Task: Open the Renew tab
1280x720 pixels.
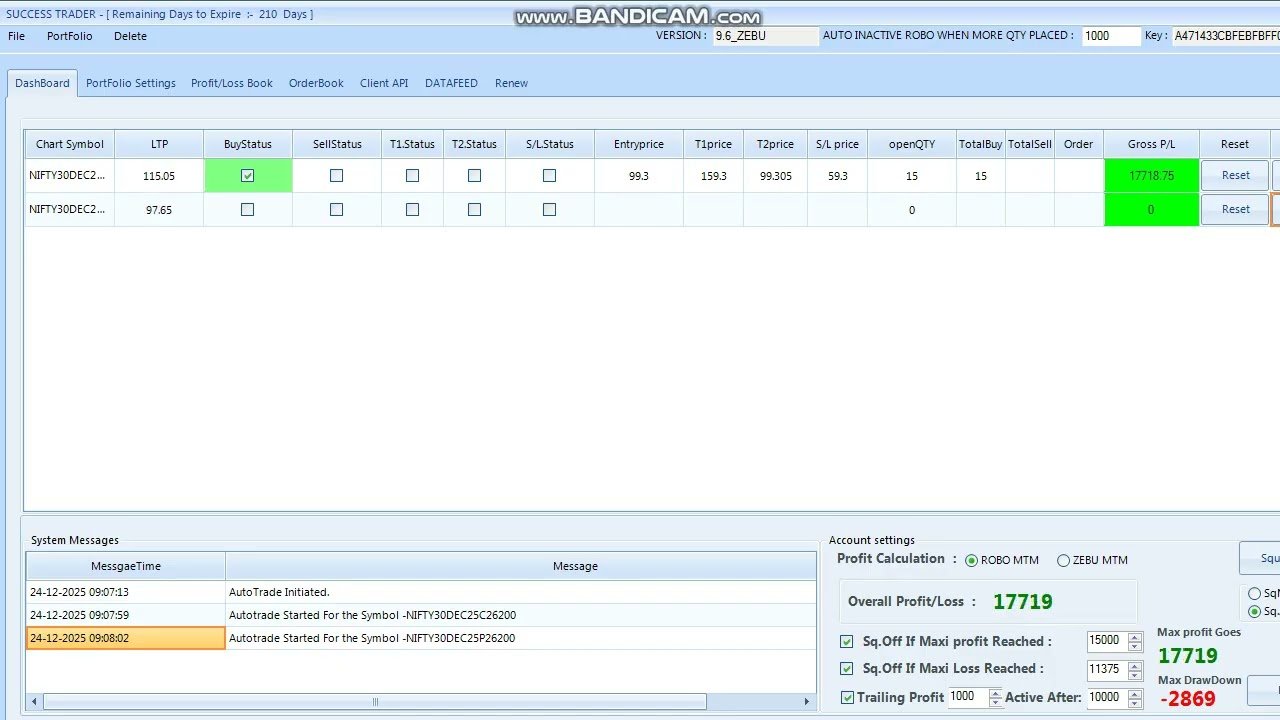Action: 511,83
